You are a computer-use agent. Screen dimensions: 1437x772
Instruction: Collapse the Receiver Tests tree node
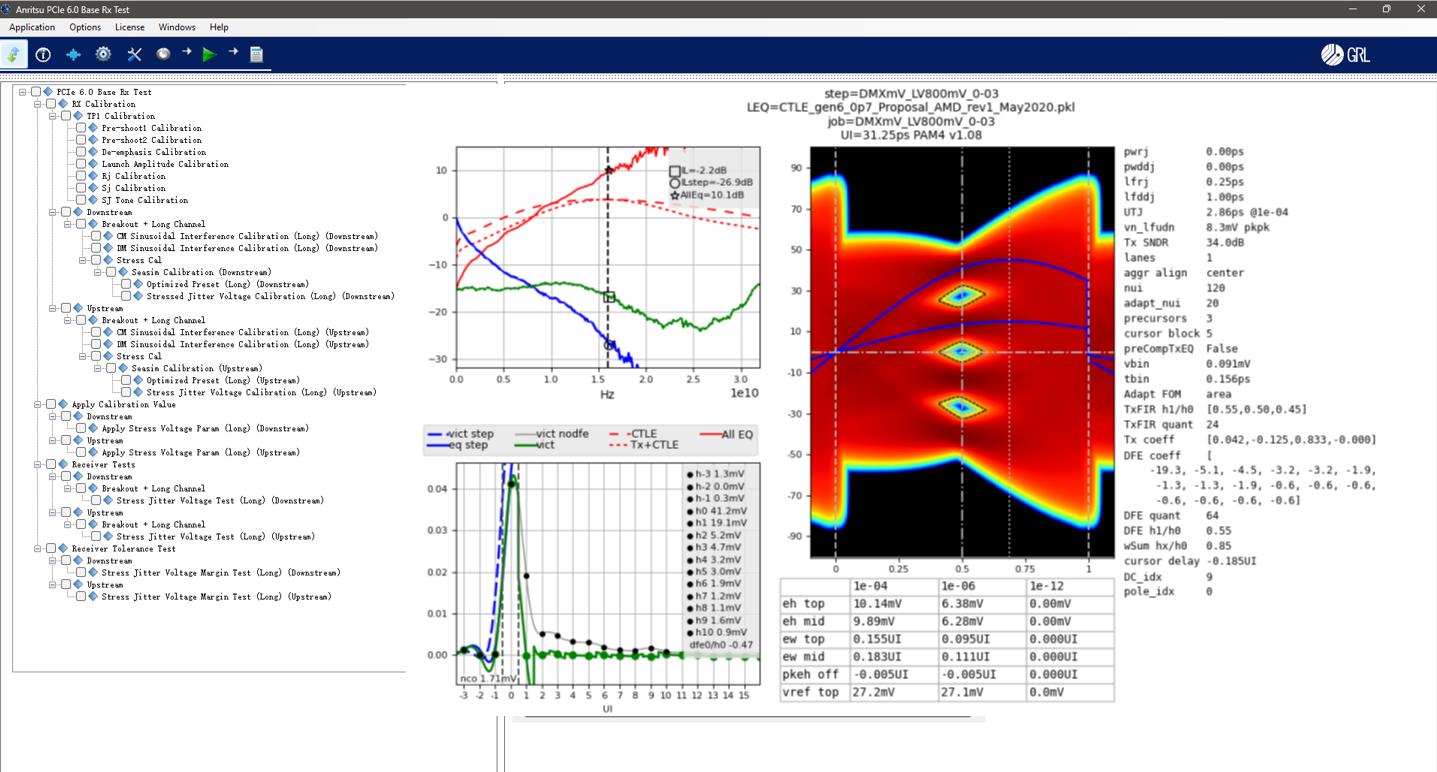[x=38, y=464]
